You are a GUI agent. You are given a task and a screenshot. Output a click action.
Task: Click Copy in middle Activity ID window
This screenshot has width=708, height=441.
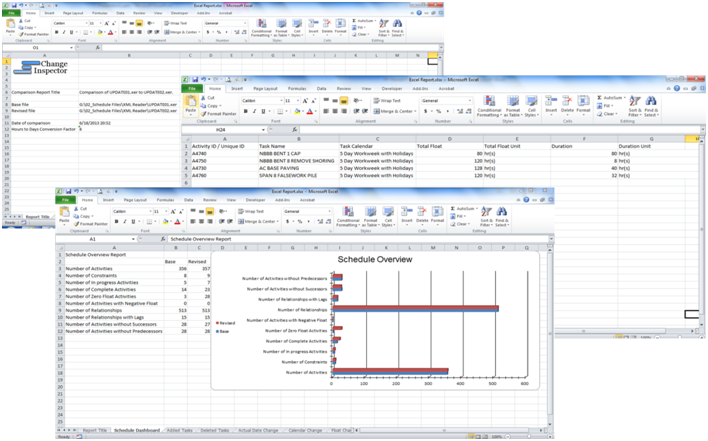point(212,106)
